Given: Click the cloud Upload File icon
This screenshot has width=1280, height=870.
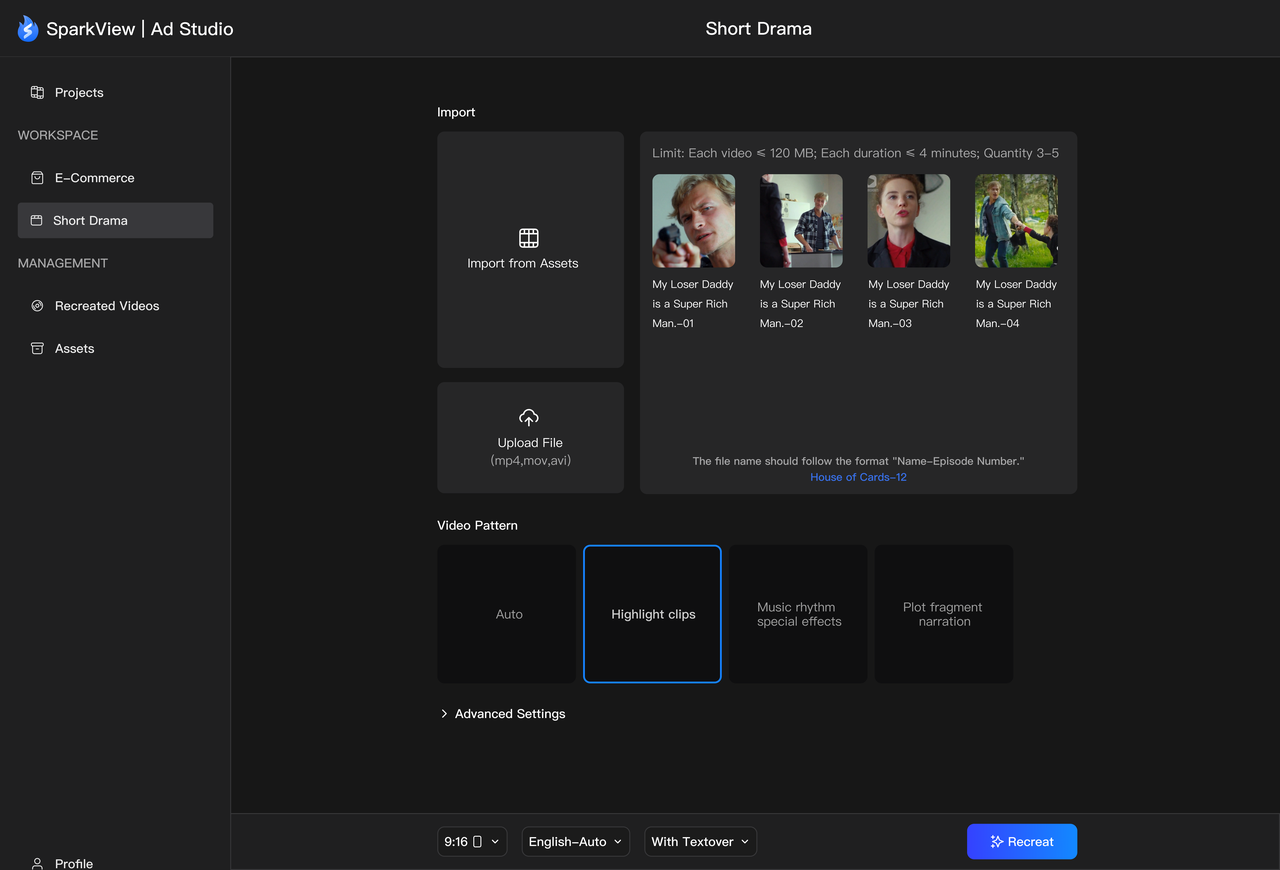Looking at the screenshot, I should (529, 417).
